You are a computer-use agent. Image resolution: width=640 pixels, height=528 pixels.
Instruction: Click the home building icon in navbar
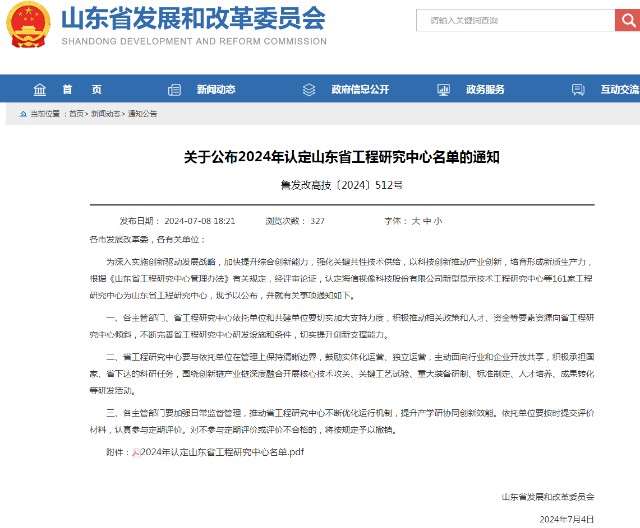[x=40, y=89]
